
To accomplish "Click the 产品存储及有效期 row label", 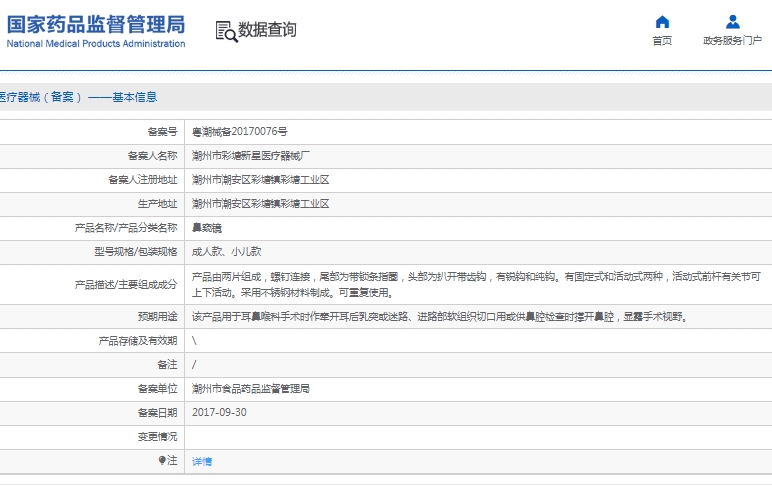I will [x=138, y=341].
